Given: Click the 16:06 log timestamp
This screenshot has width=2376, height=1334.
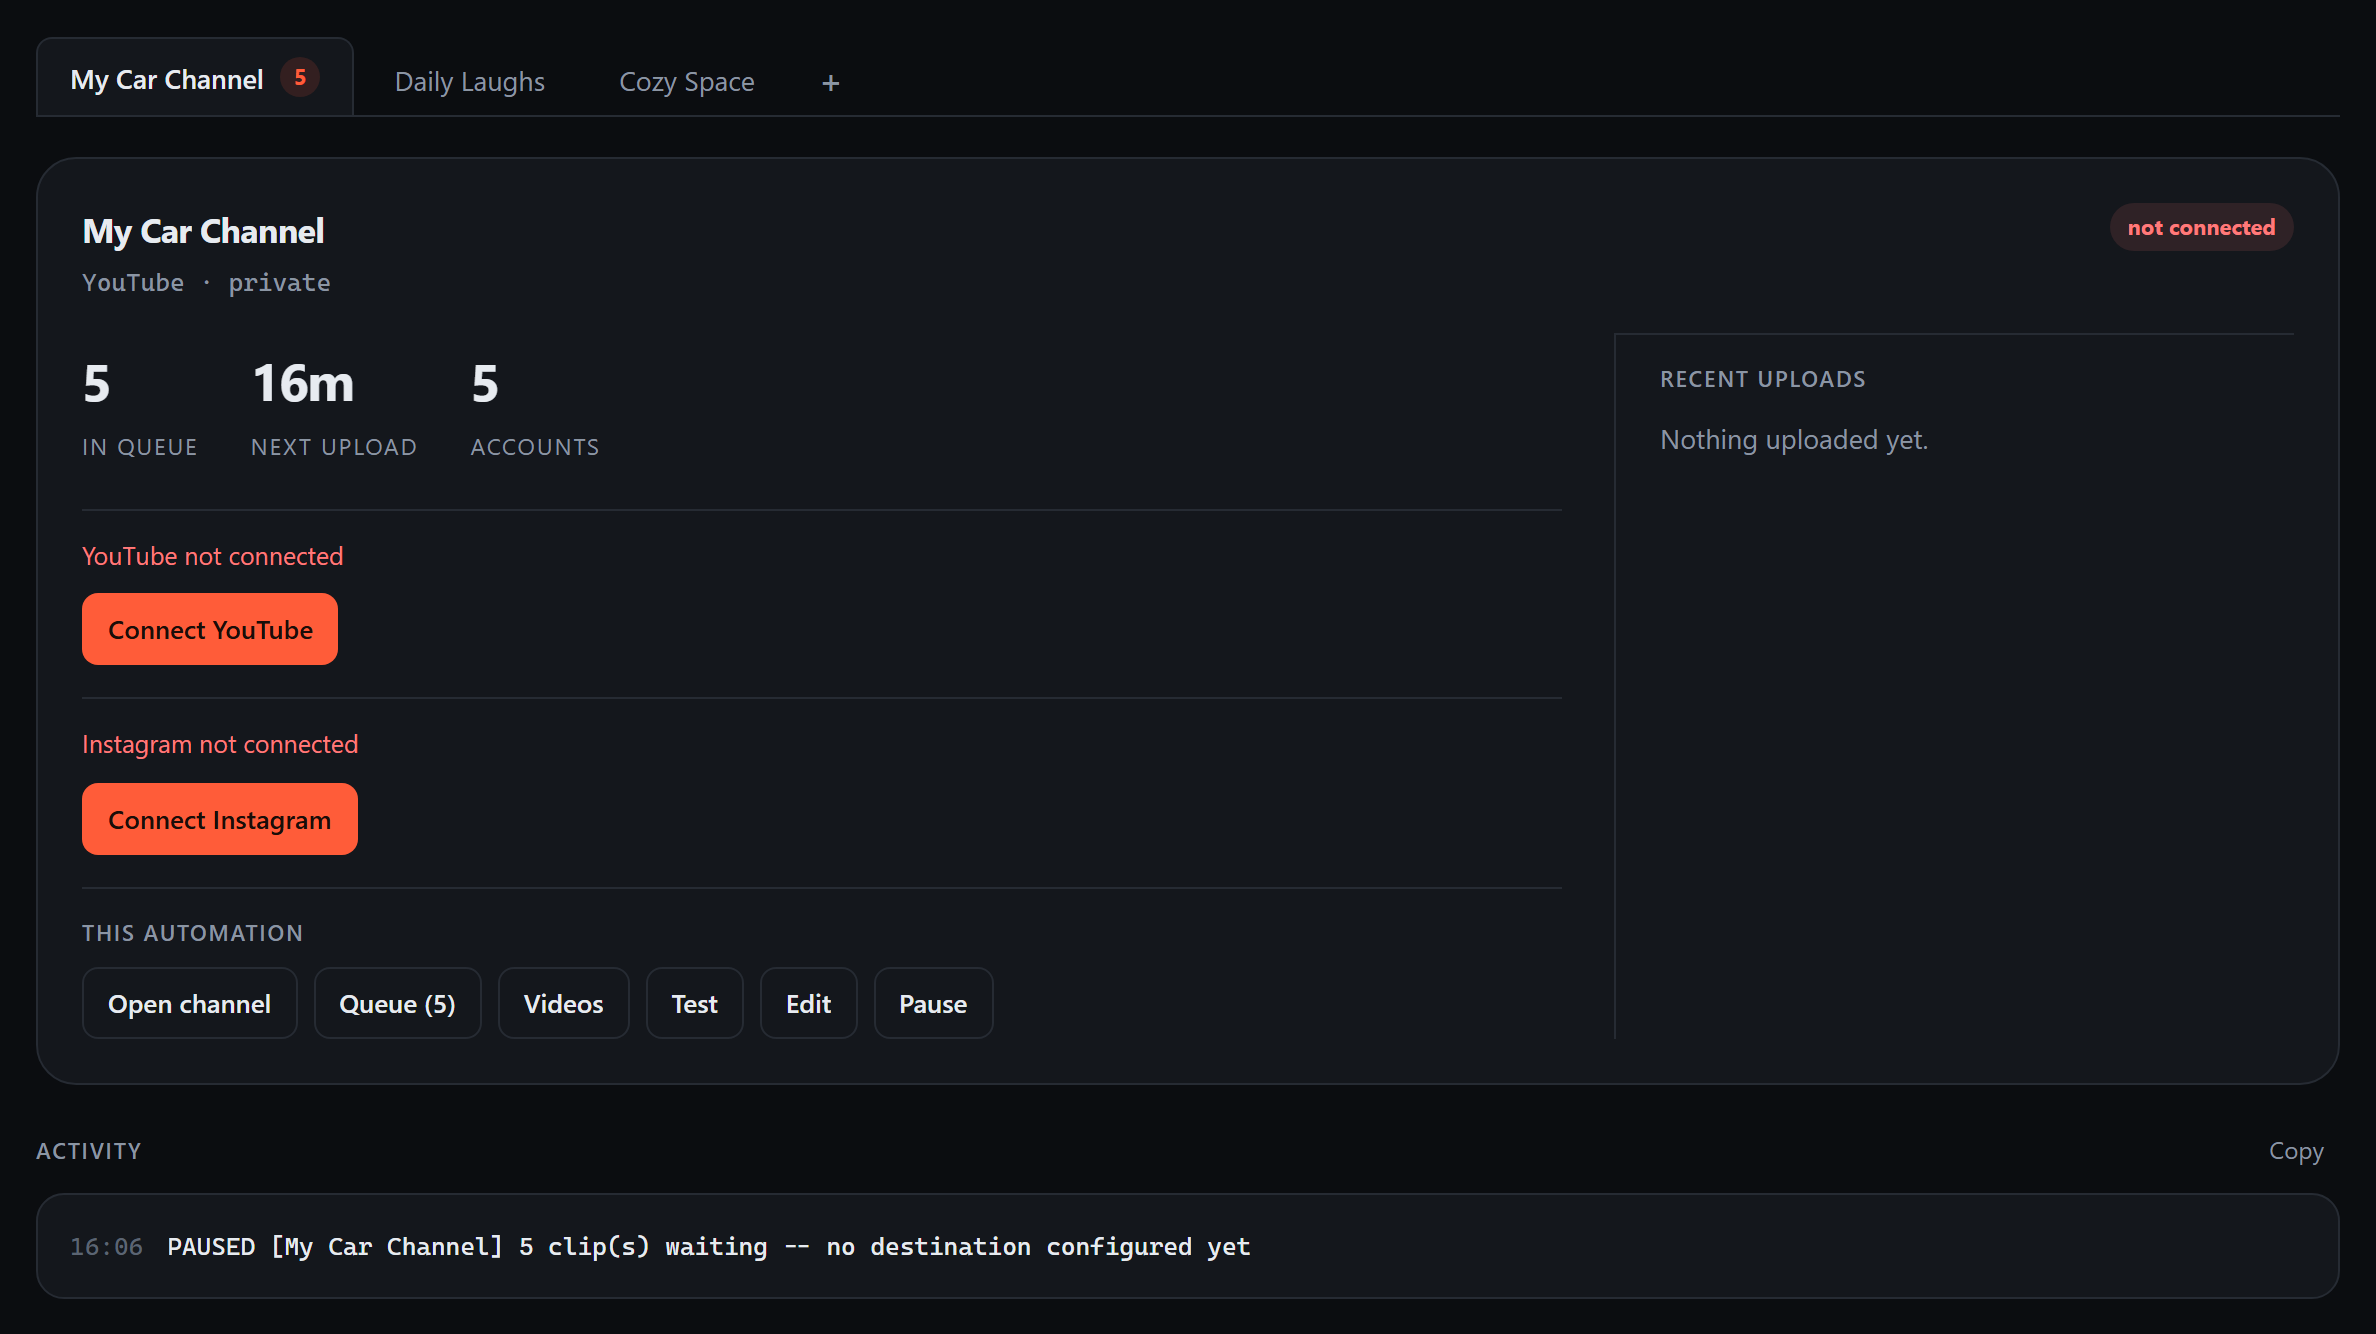Looking at the screenshot, I should 106,1247.
